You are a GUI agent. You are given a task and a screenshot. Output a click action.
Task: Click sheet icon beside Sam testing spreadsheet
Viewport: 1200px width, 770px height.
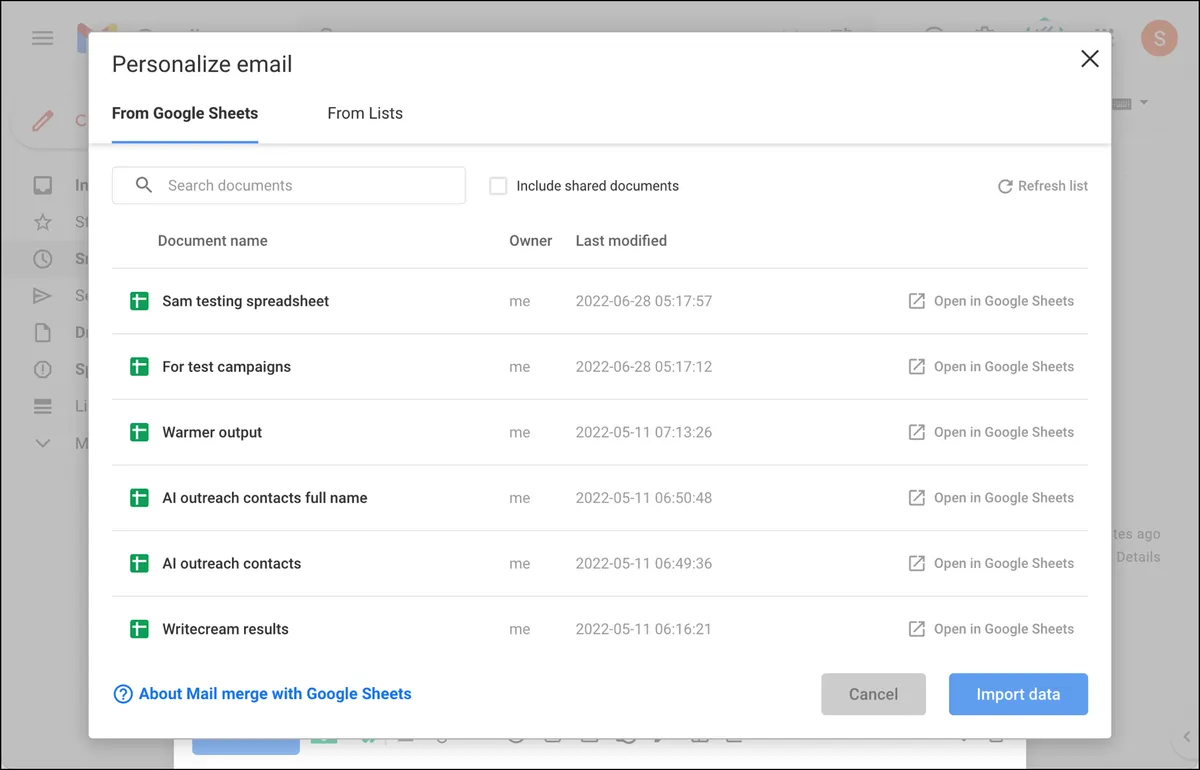click(x=140, y=301)
